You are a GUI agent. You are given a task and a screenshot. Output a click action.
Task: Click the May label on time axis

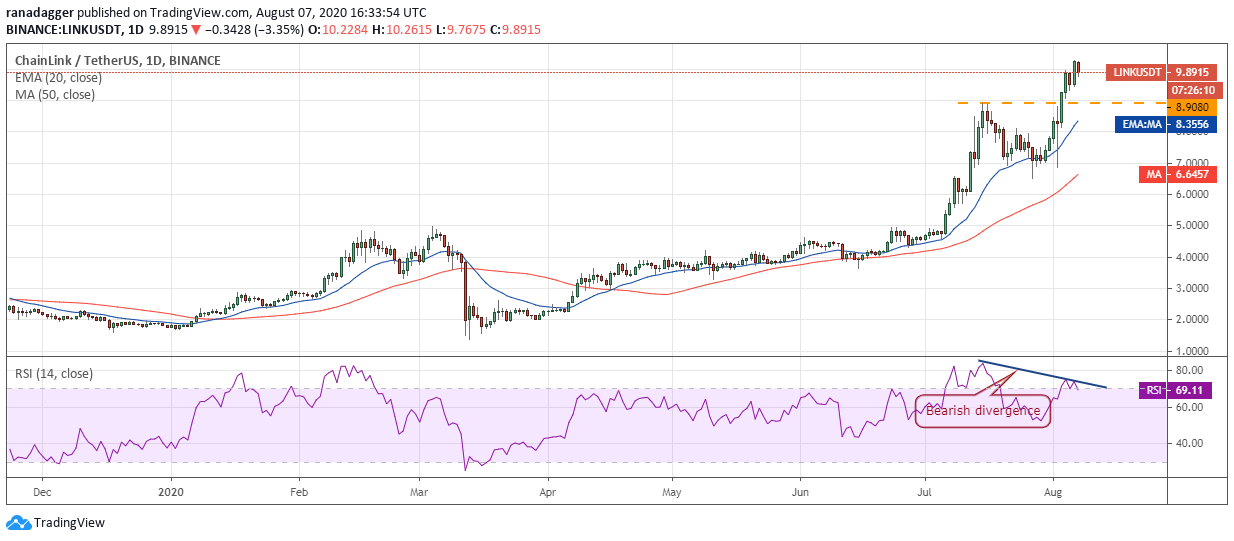tap(672, 492)
